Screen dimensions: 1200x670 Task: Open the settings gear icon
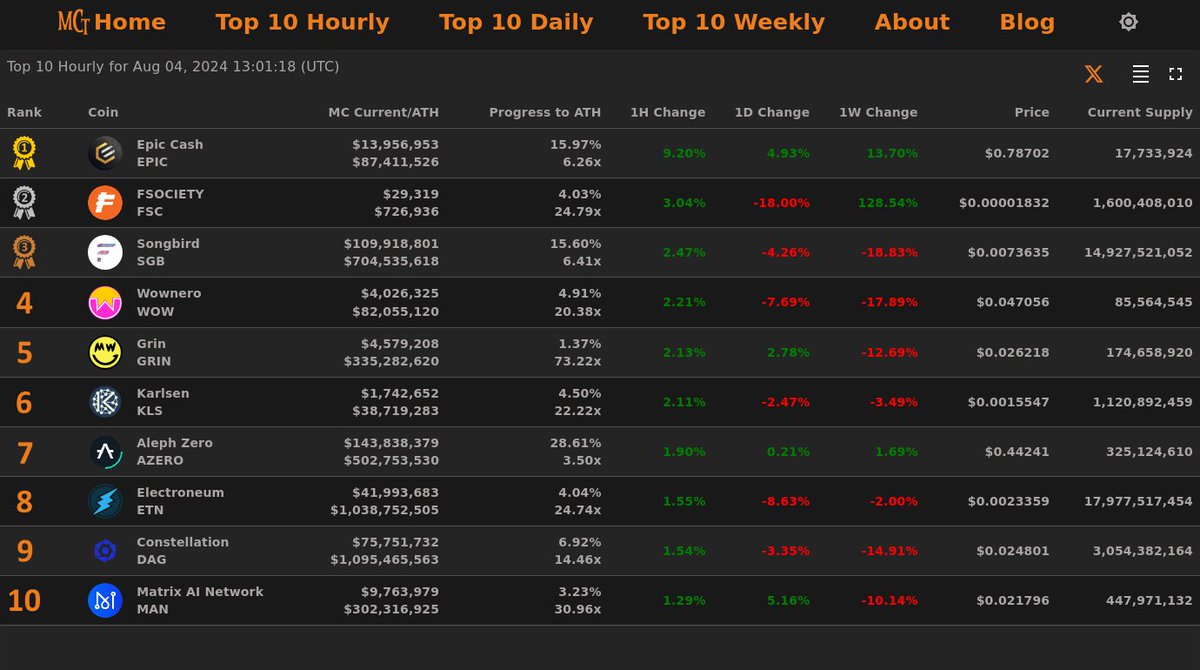1128,22
